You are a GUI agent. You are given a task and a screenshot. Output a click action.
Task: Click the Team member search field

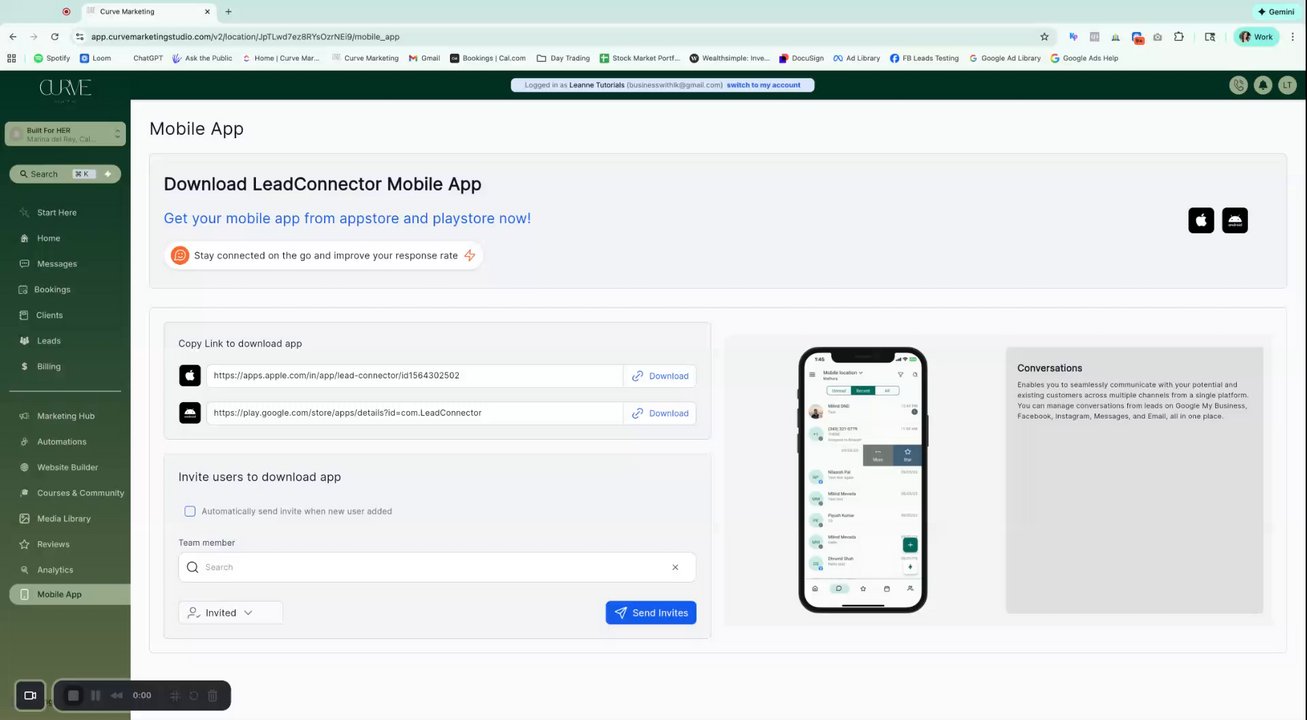click(x=437, y=567)
